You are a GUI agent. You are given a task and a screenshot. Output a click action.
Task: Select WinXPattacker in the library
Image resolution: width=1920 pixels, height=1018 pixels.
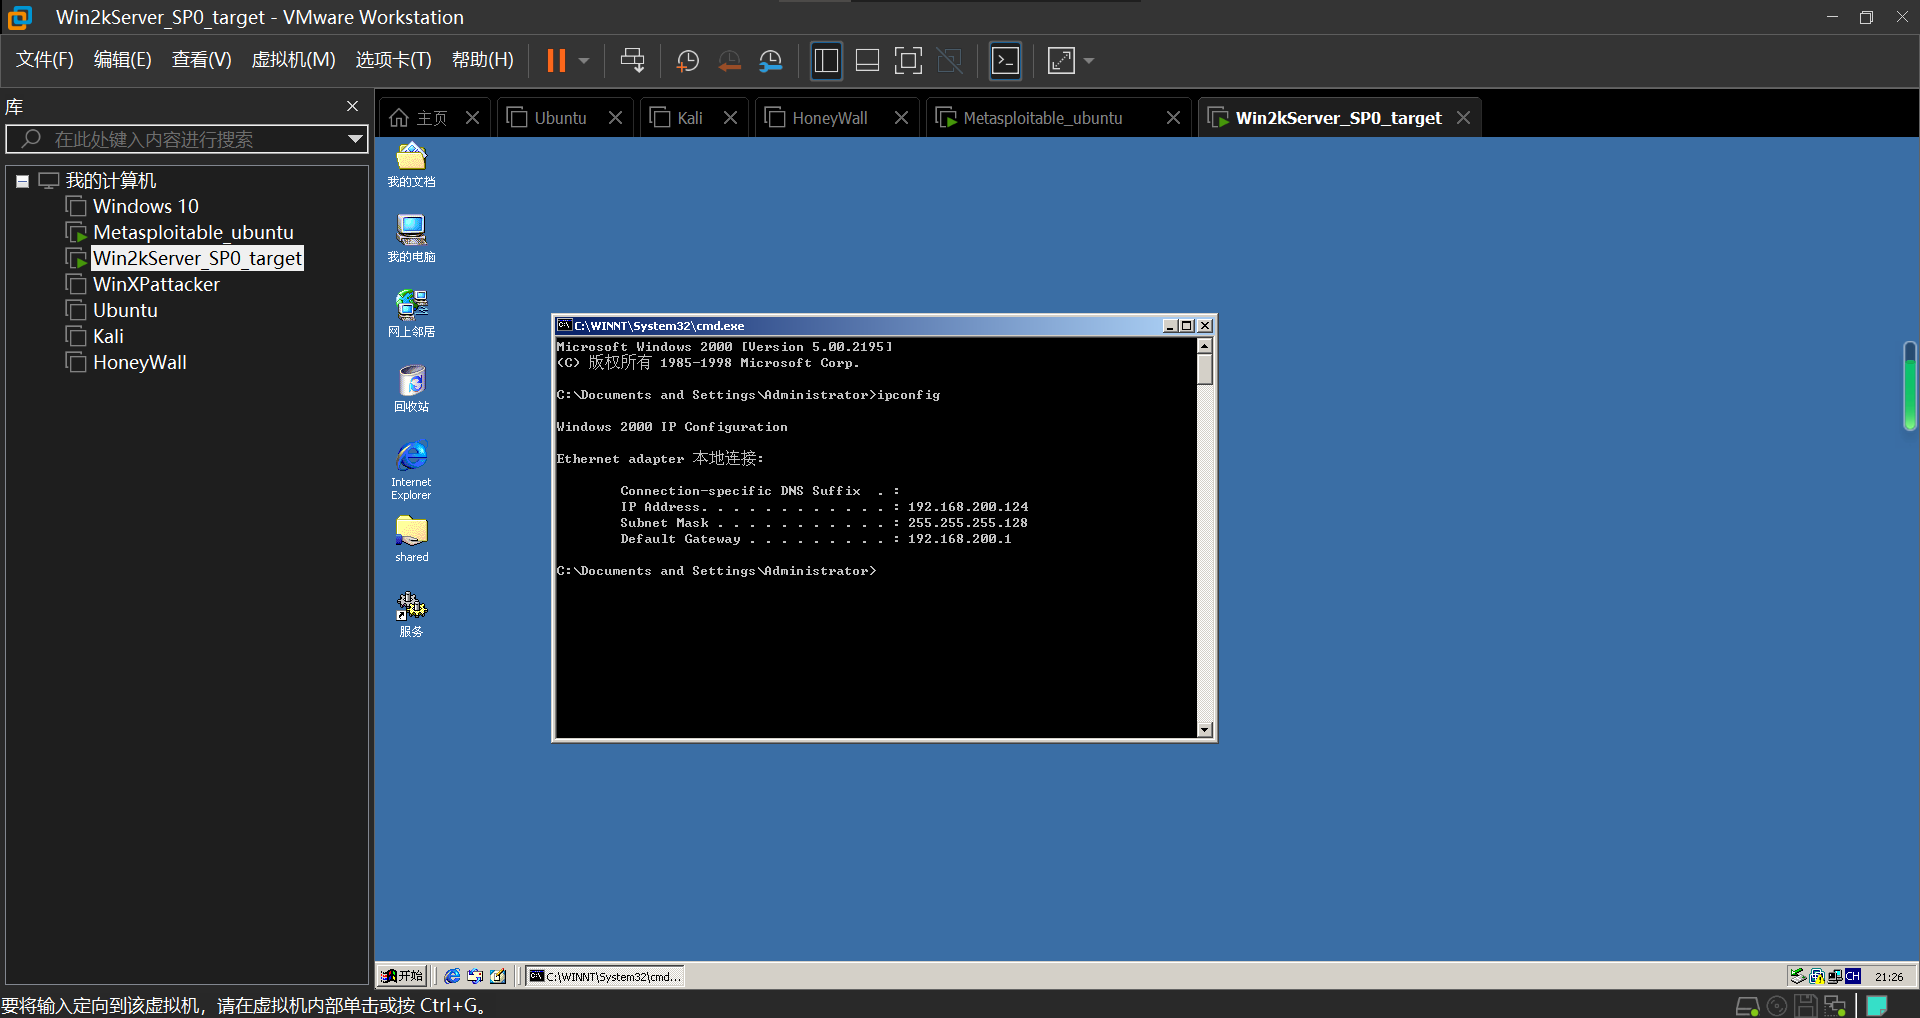point(156,284)
